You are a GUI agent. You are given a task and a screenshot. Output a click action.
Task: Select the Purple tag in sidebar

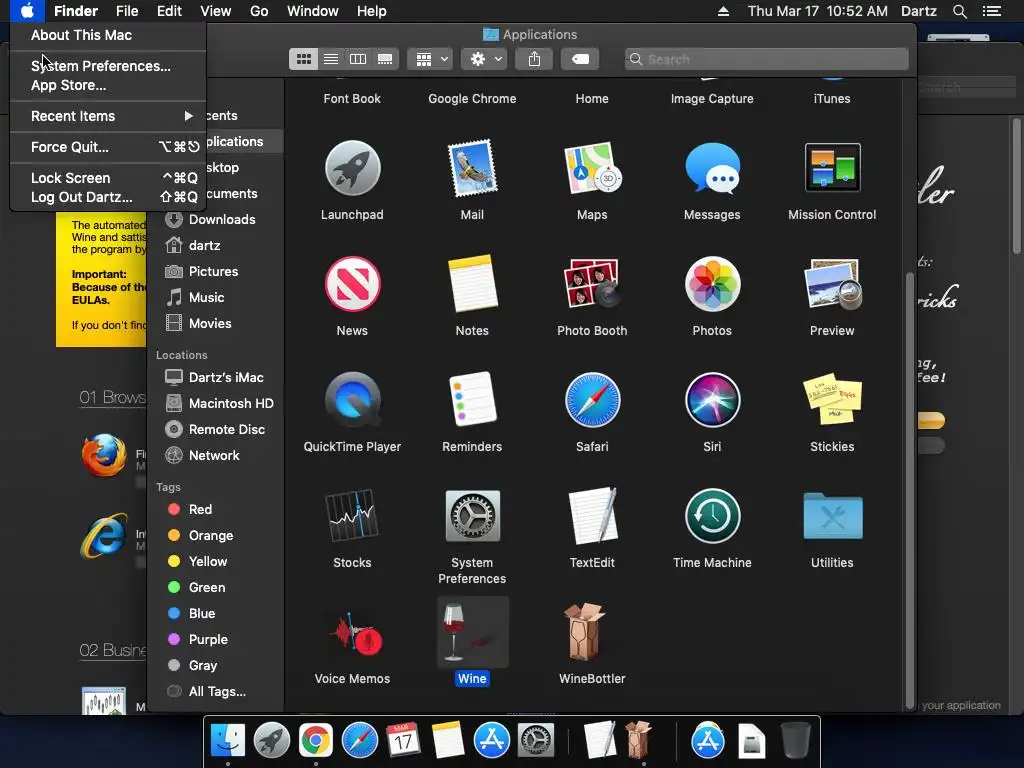216,639
